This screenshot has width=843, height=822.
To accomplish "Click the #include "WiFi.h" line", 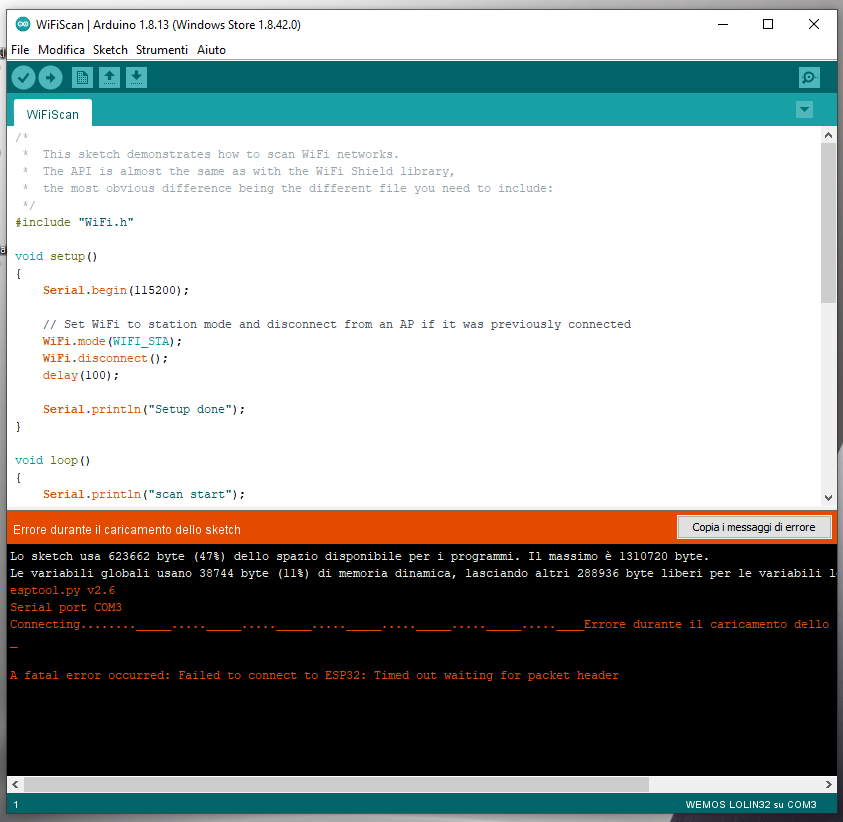I will (74, 223).
